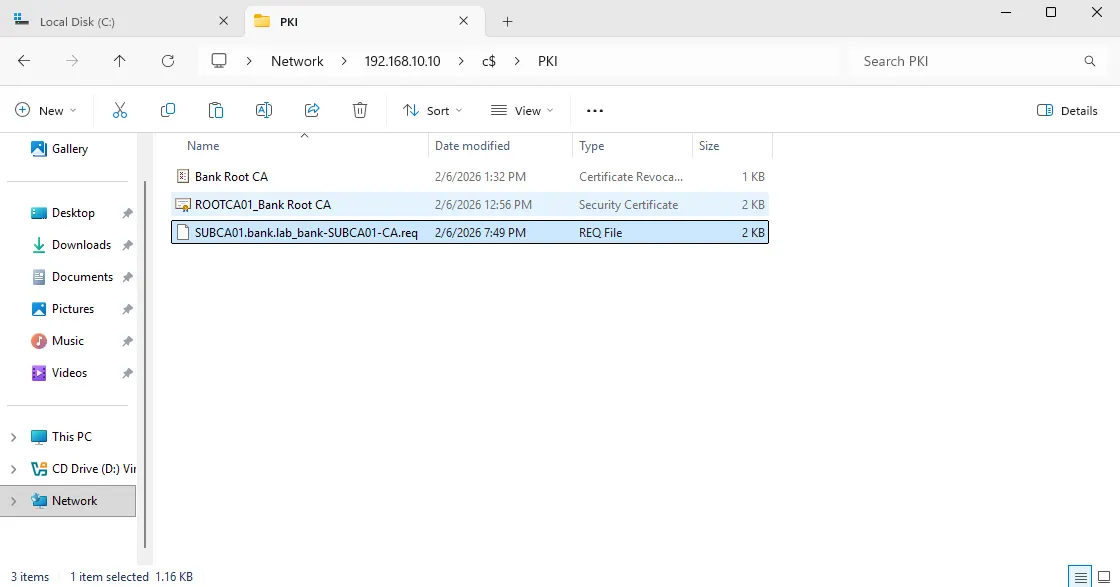Go back with the left arrow
The image size is (1120, 587).
(x=24, y=61)
